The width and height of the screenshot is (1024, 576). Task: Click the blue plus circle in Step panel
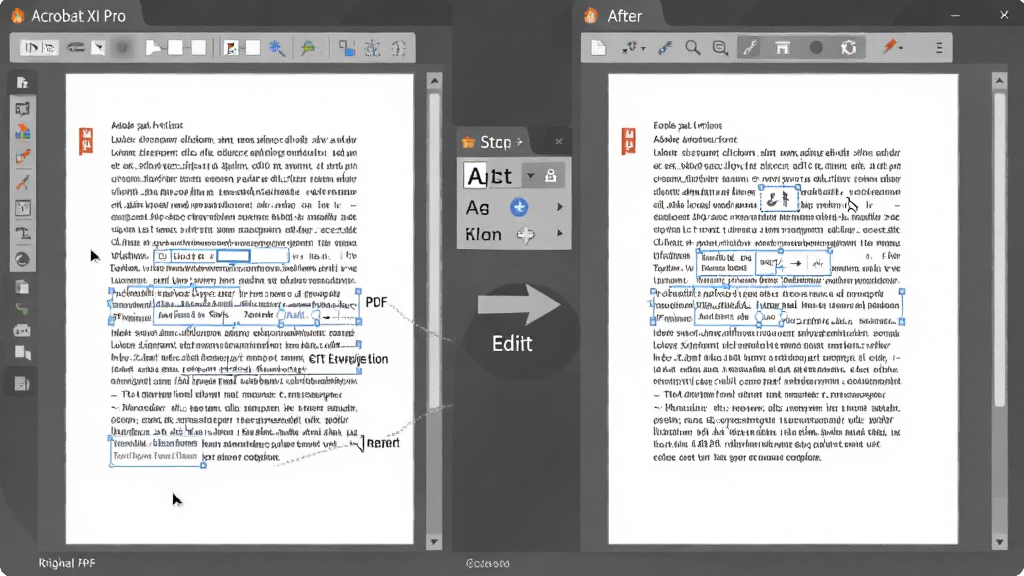click(519, 207)
